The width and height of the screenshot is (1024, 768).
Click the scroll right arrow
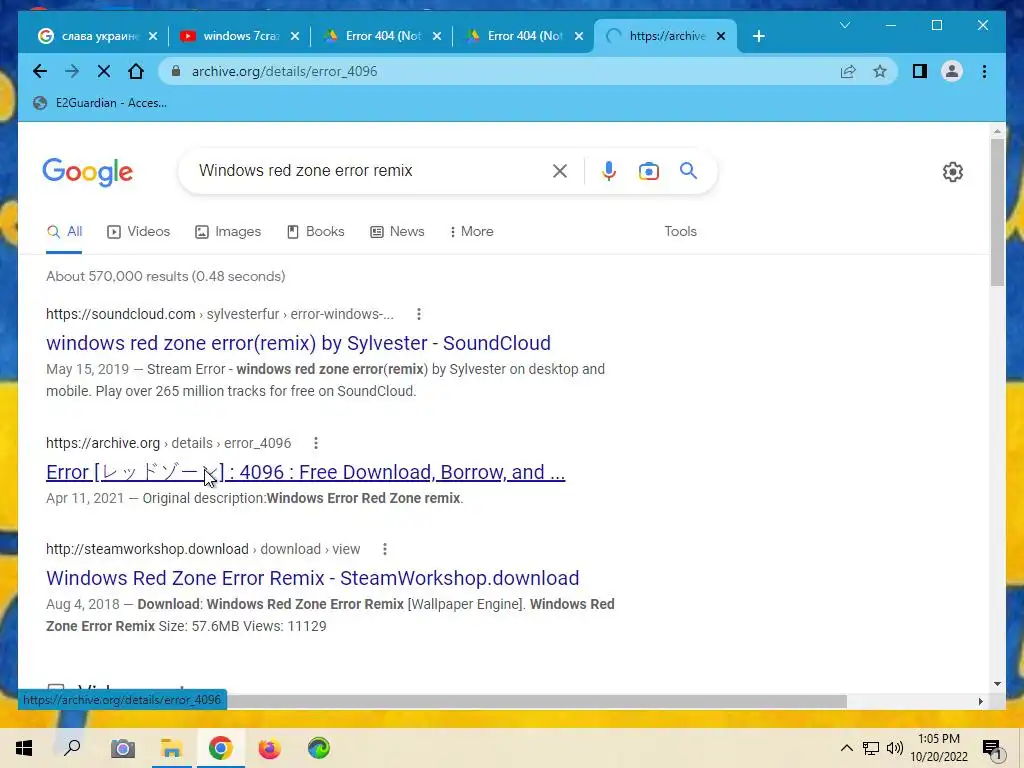(x=980, y=701)
